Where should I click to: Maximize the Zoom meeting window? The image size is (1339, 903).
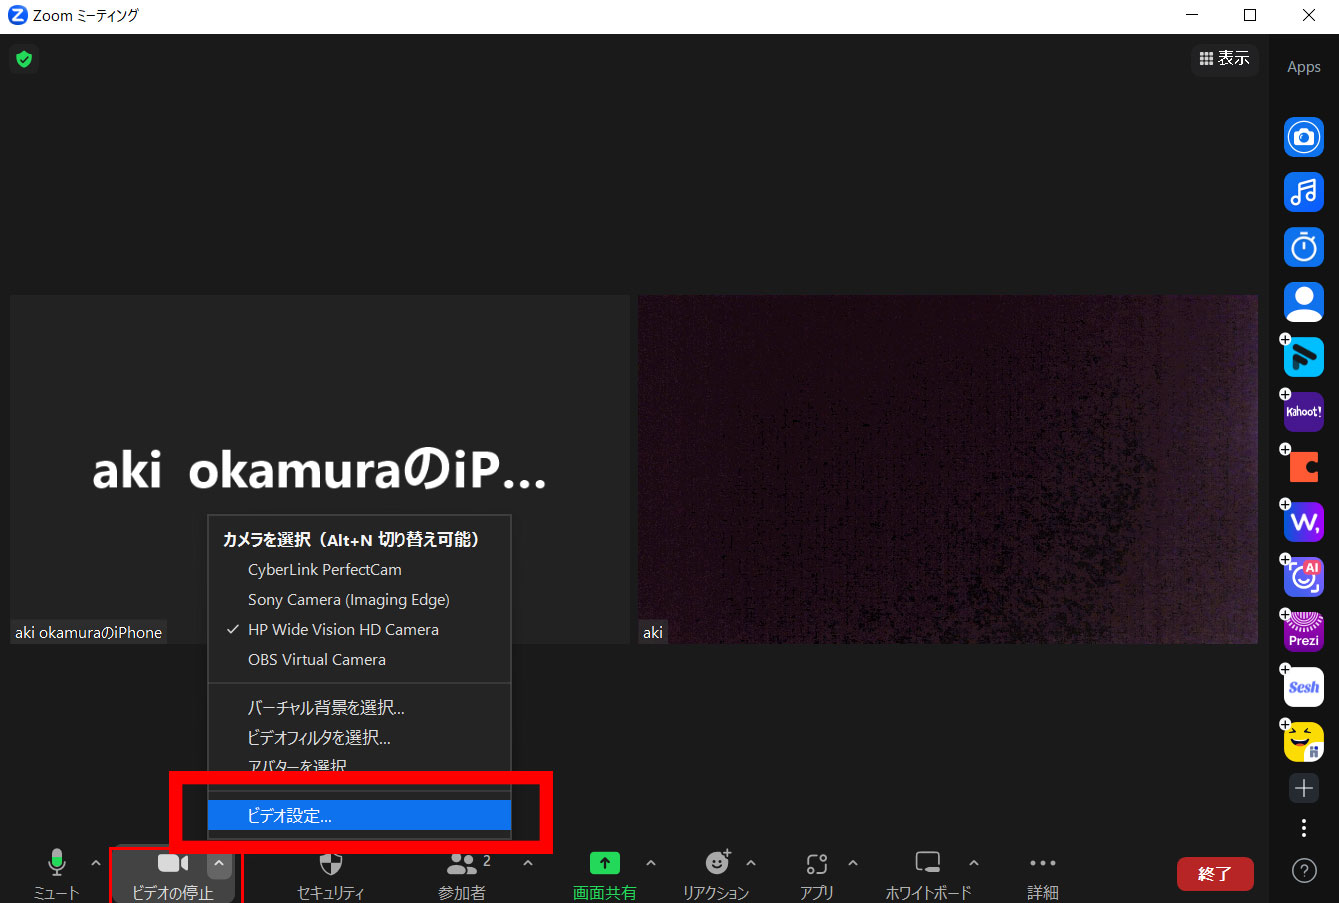coord(1250,15)
